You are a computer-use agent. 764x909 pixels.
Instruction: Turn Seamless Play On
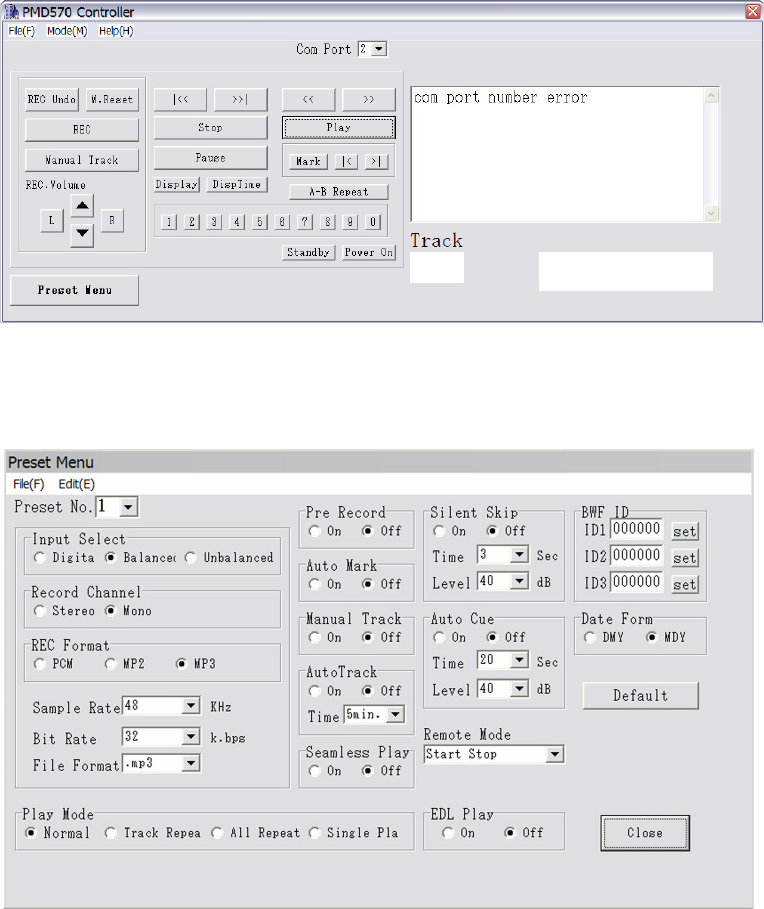[x=315, y=771]
